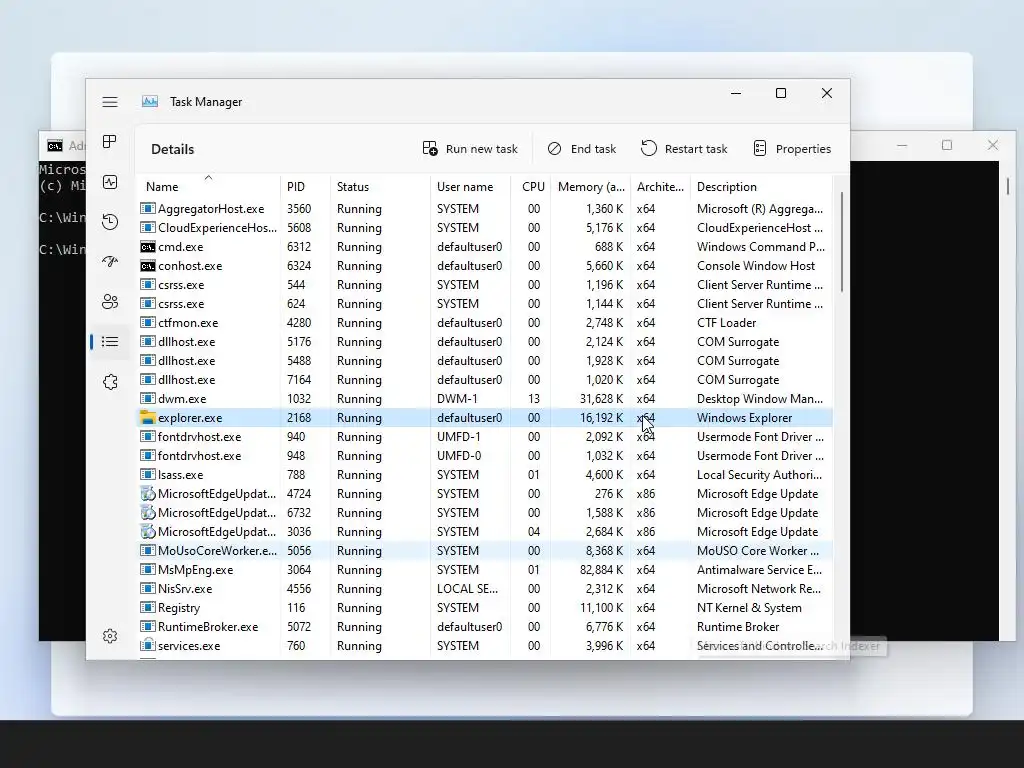Sort by the Name column header

tap(208, 187)
